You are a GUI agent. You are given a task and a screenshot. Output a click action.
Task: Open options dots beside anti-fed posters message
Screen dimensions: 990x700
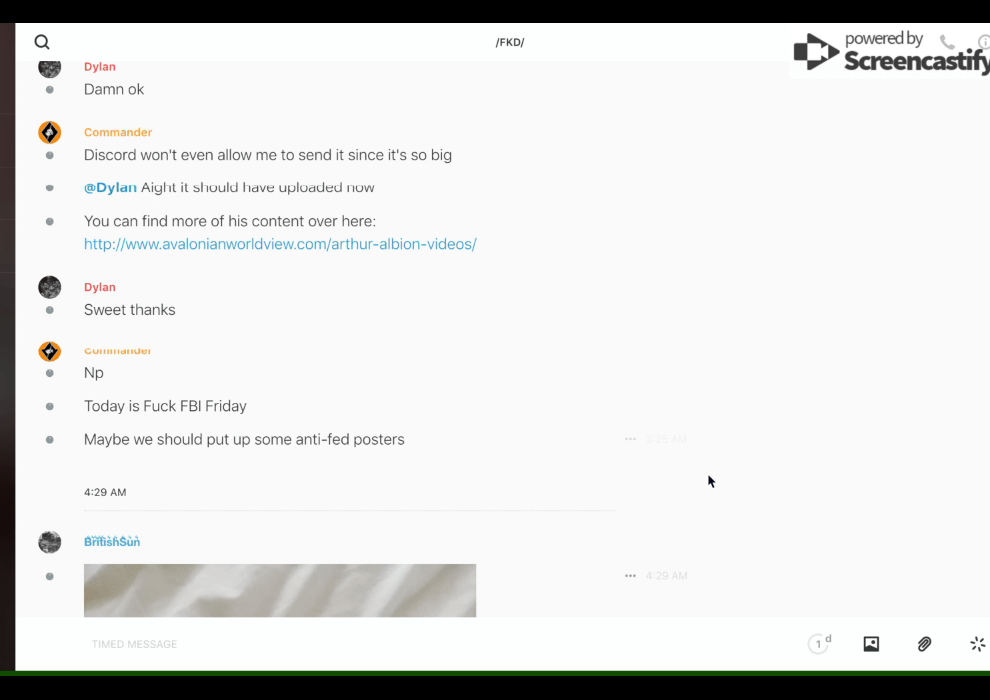(630, 439)
